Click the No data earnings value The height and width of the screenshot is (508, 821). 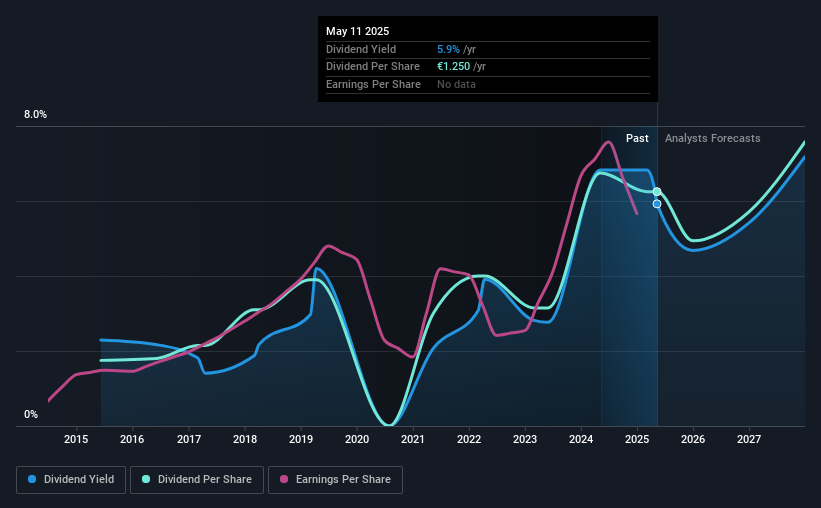[457, 84]
